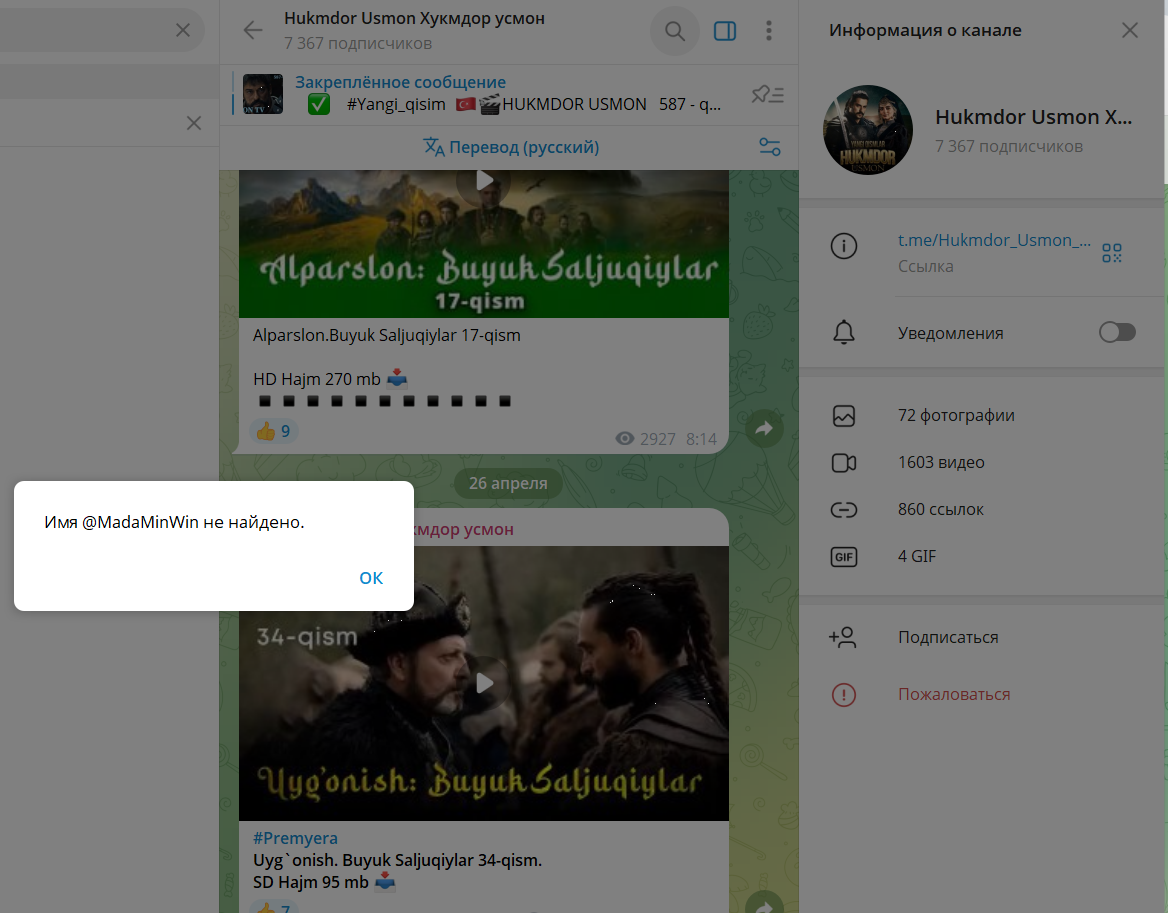This screenshot has height=913, width=1168.
Task: Open search in the channel
Action: [x=675, y=31]
